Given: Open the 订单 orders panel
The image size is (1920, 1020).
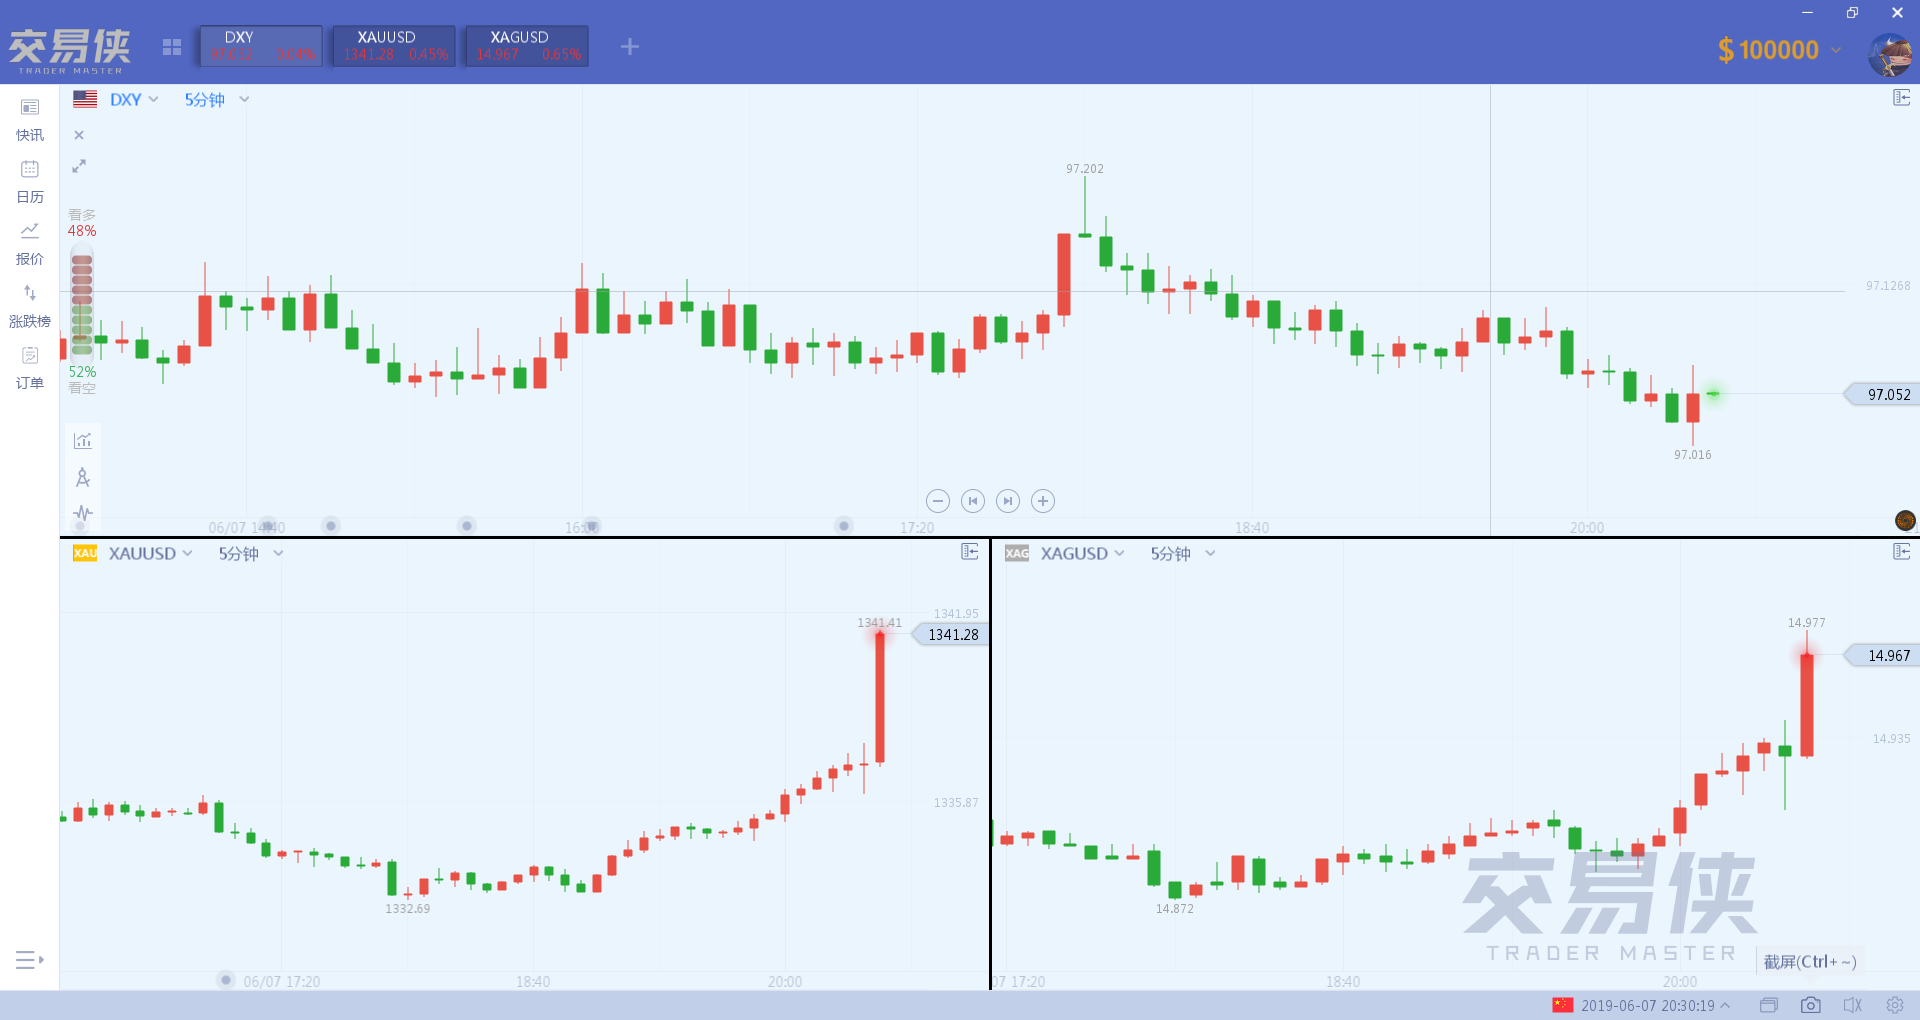Looking at the screenshot, I should (x=30, y=368).
